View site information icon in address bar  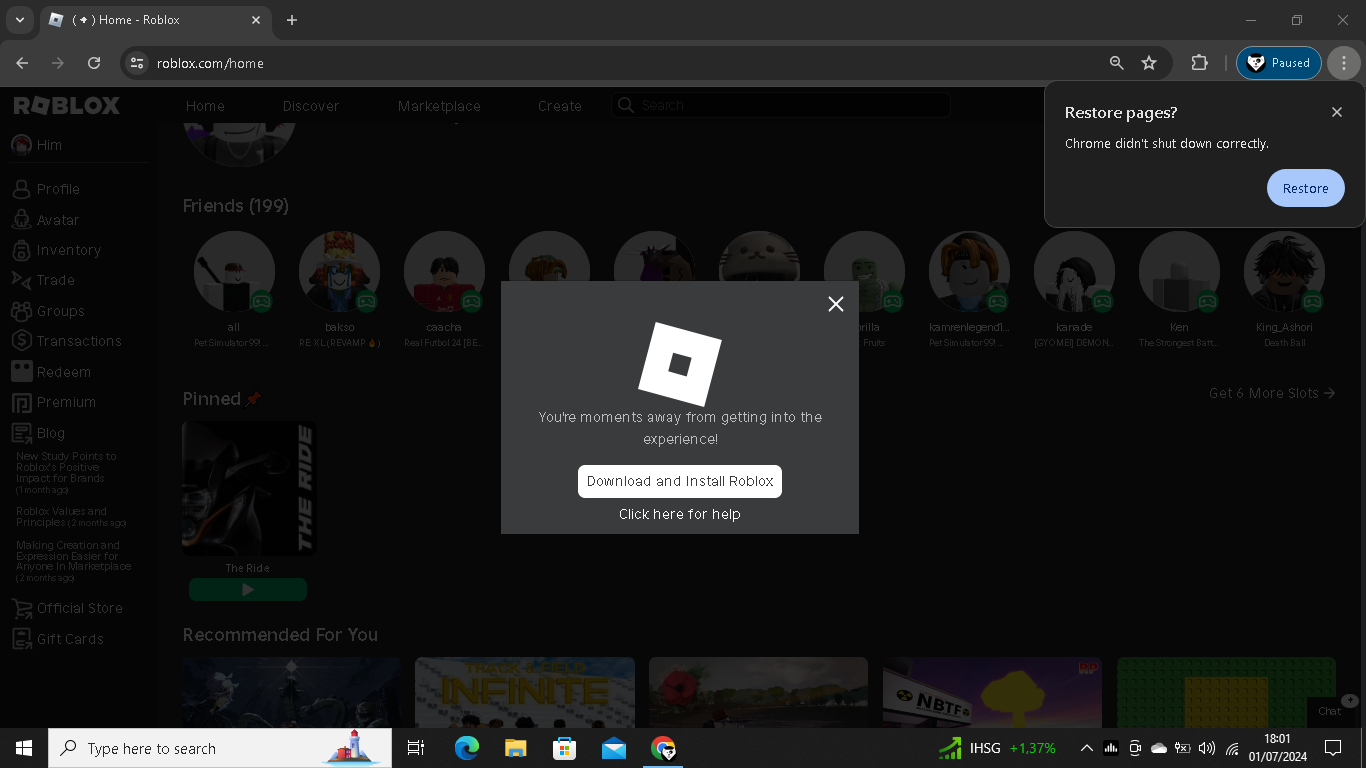(137, 63)
